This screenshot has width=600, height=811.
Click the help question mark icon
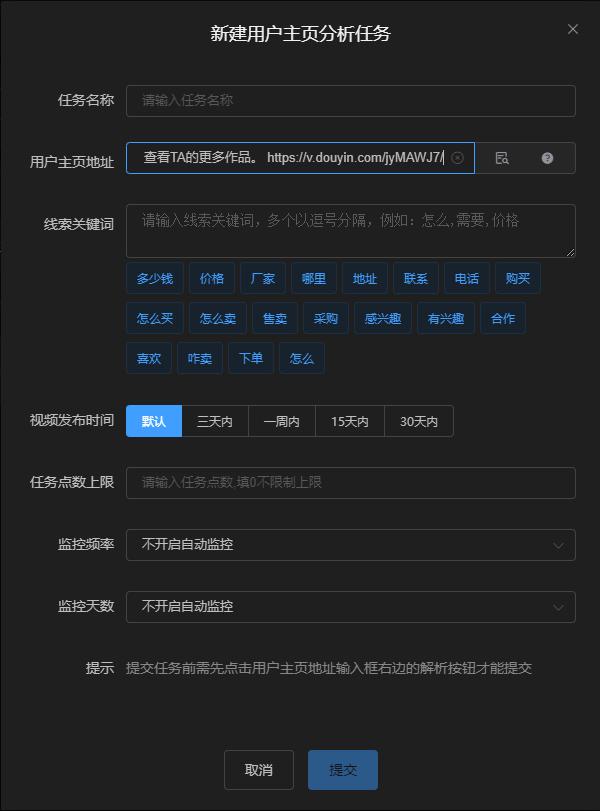pyautogui.click(x=547, y=158)
